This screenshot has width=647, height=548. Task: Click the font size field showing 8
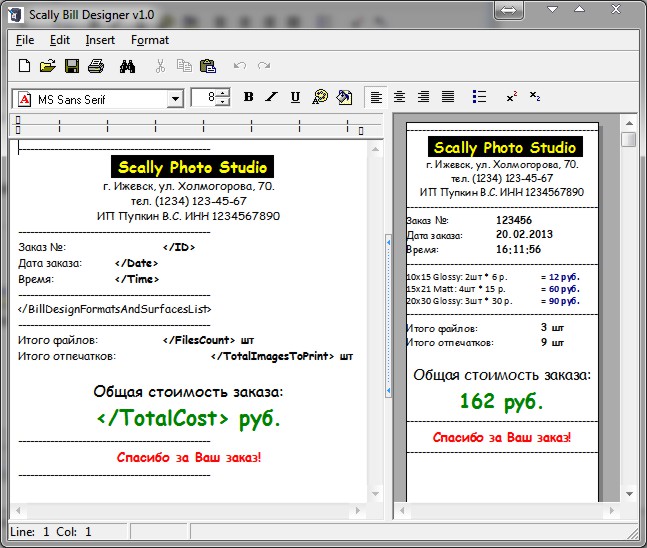(x=204, y=97)
